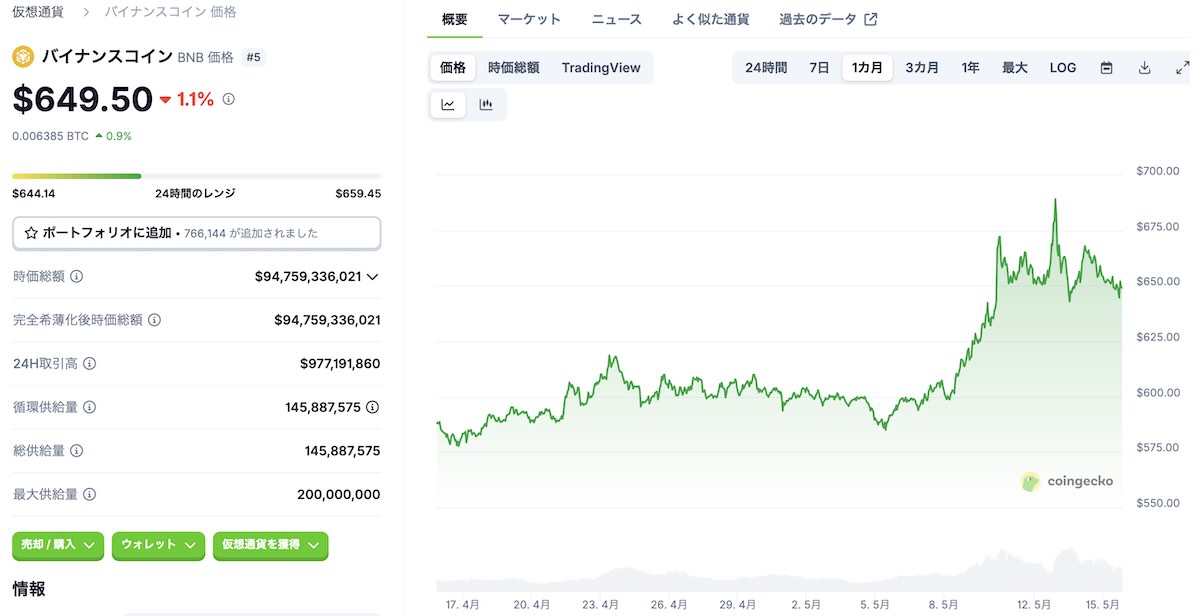Screen dimensions: 1200x616
Task: Add the coin via ポートフォリオに追加 button
Action: coord(196,233)
